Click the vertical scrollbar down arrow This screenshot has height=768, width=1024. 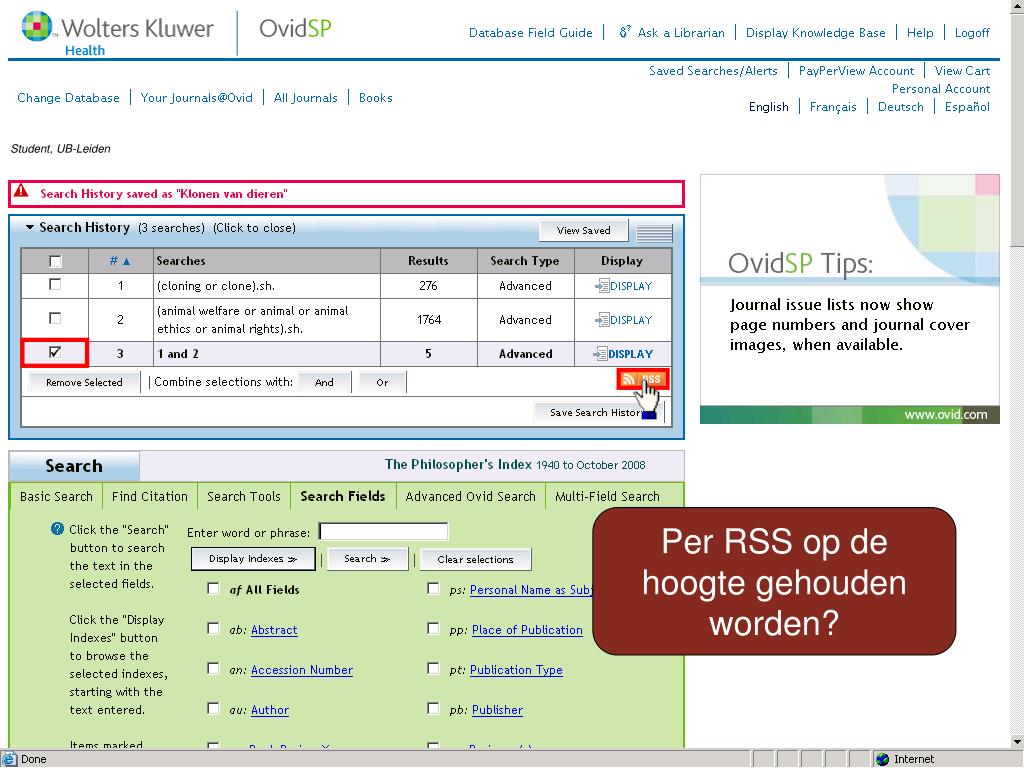1017,741
